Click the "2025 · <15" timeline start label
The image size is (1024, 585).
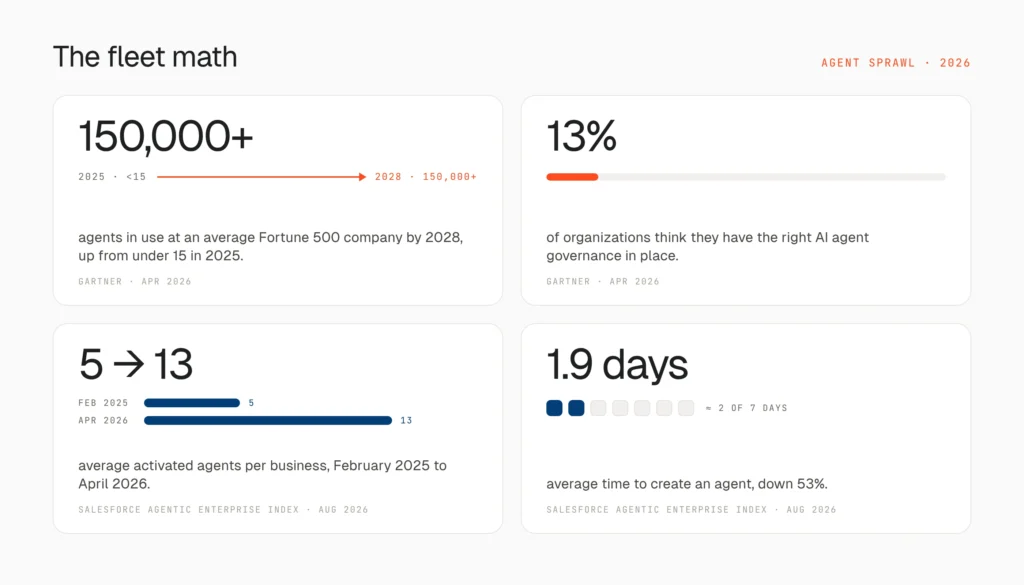point(112,177)
